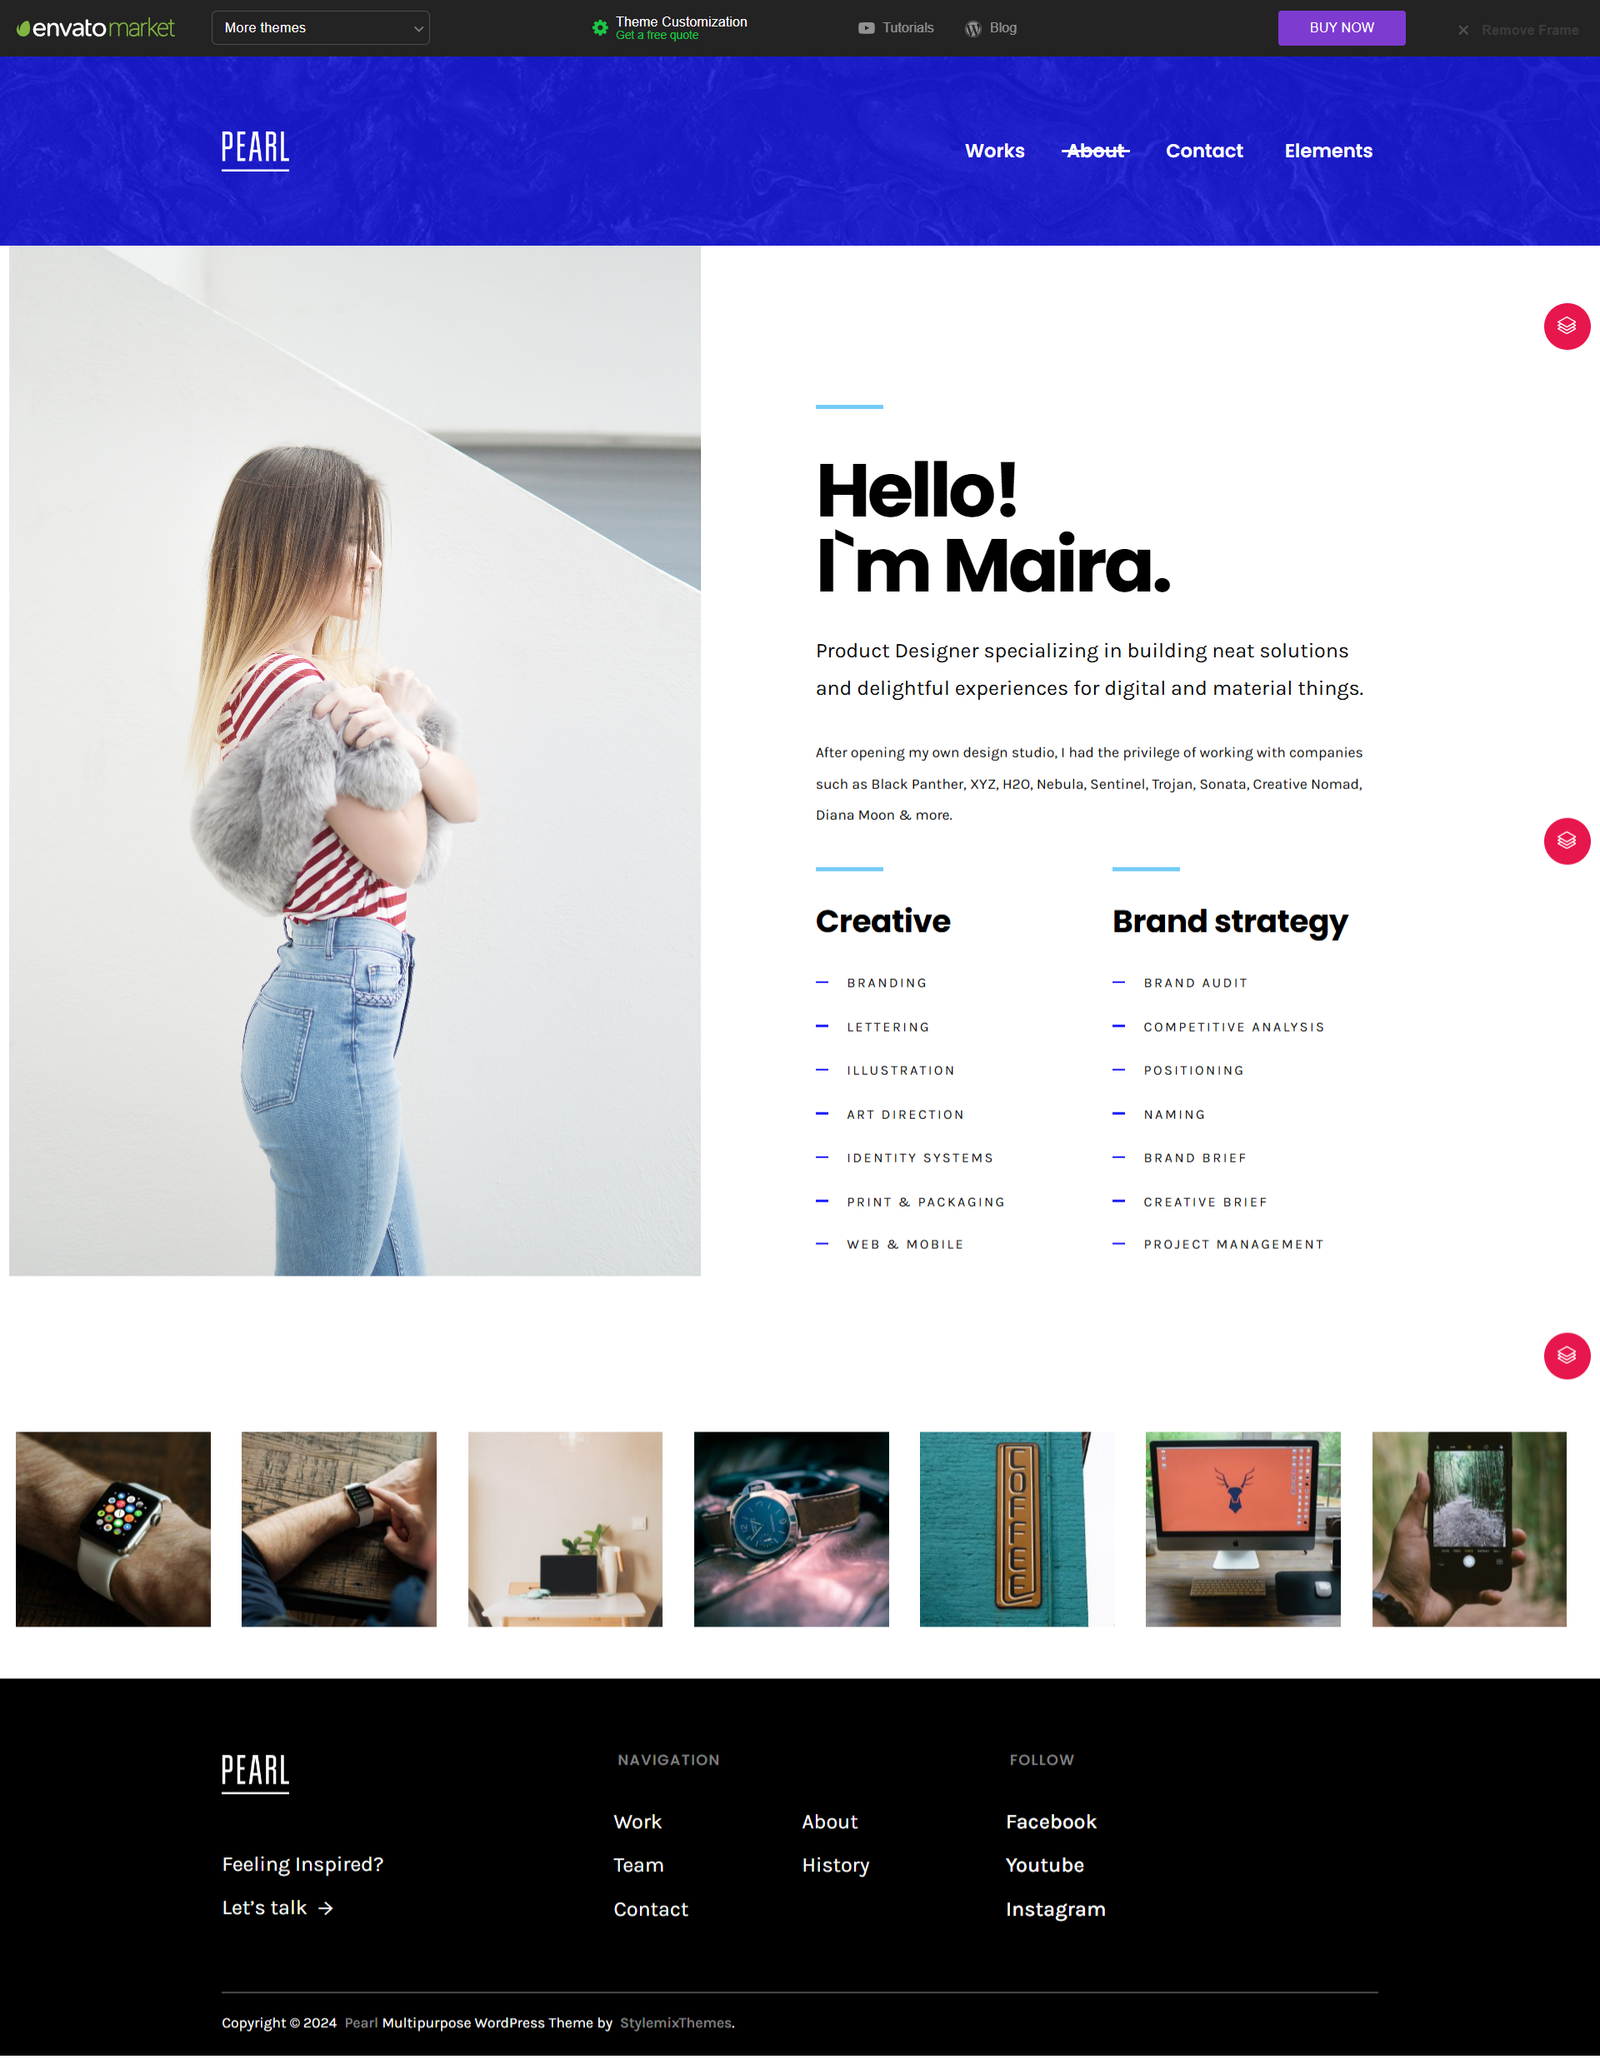Image resolution: width=1600 pixels, height=2058 pixels.
Task: Click the bottom red layers icon button
Action: tap(1567, 1356)
